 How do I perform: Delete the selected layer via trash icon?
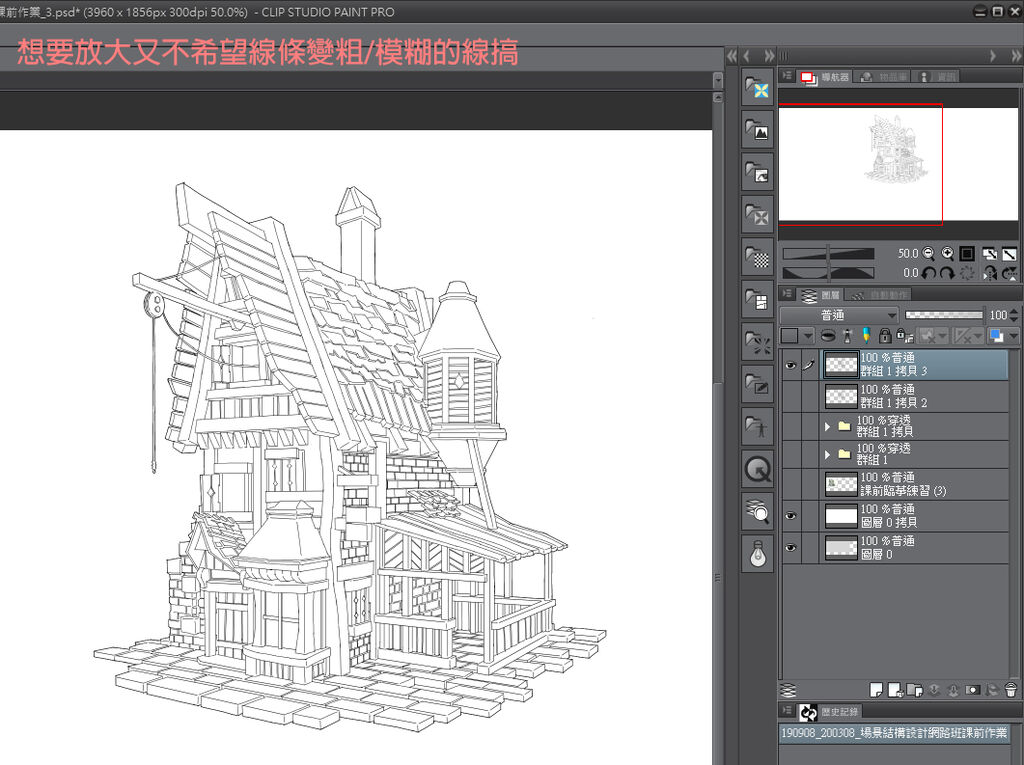click(x=1010, y=690)
